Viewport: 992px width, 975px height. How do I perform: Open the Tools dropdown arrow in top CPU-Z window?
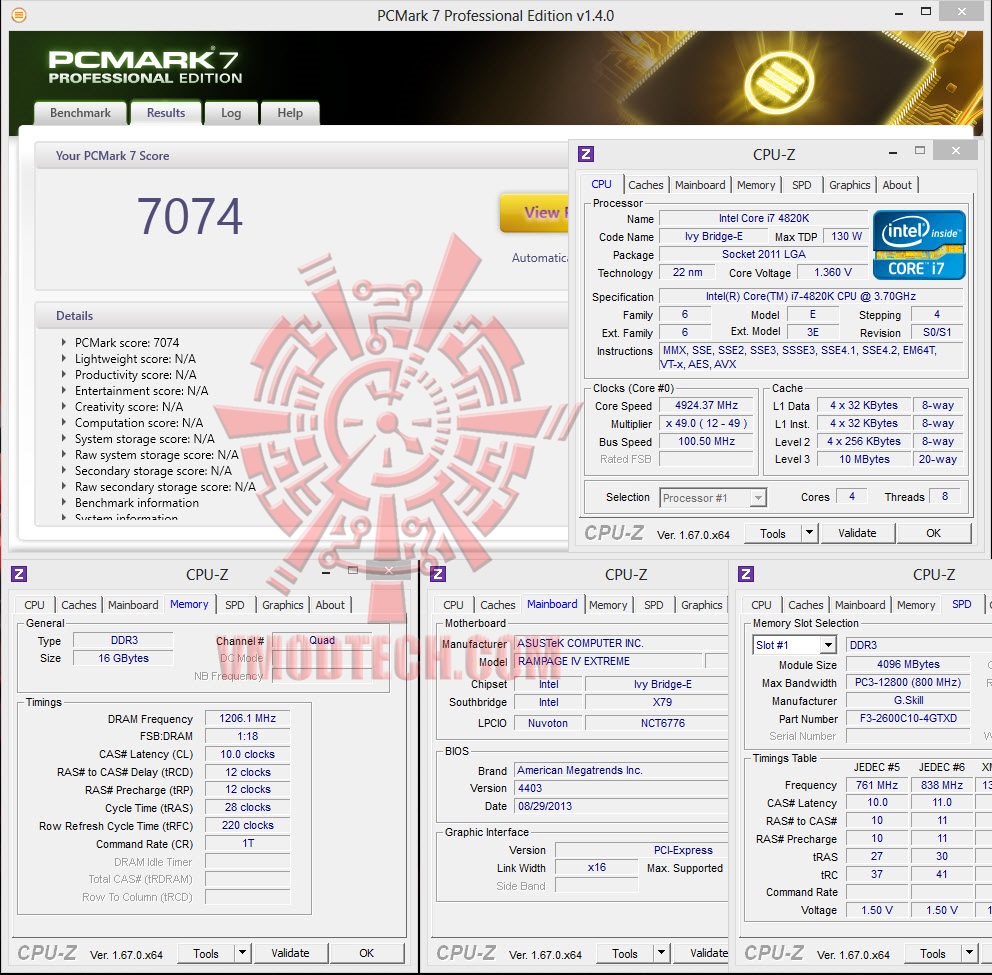pyautogui.click(x=809, y=533)
